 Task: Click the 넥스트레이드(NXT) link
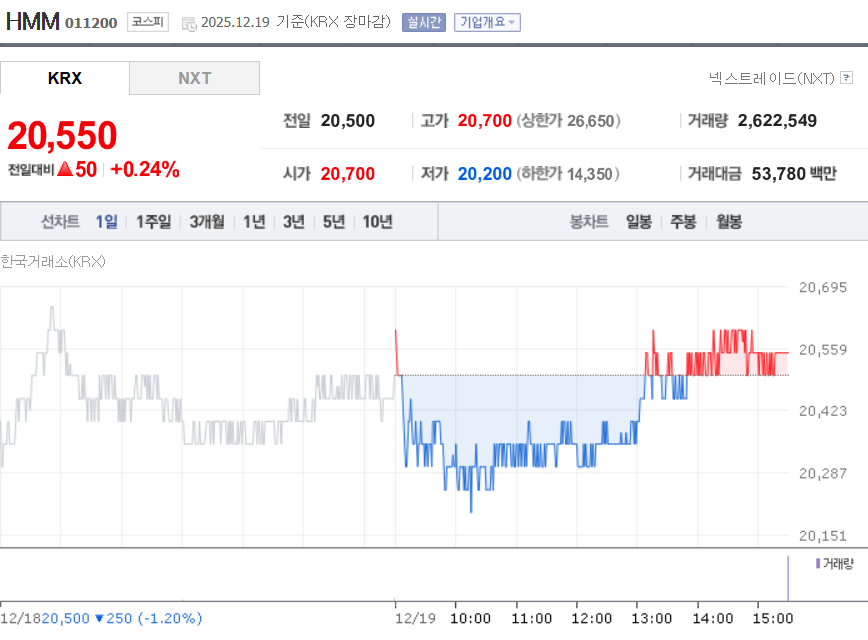click(x=772, y=78)
